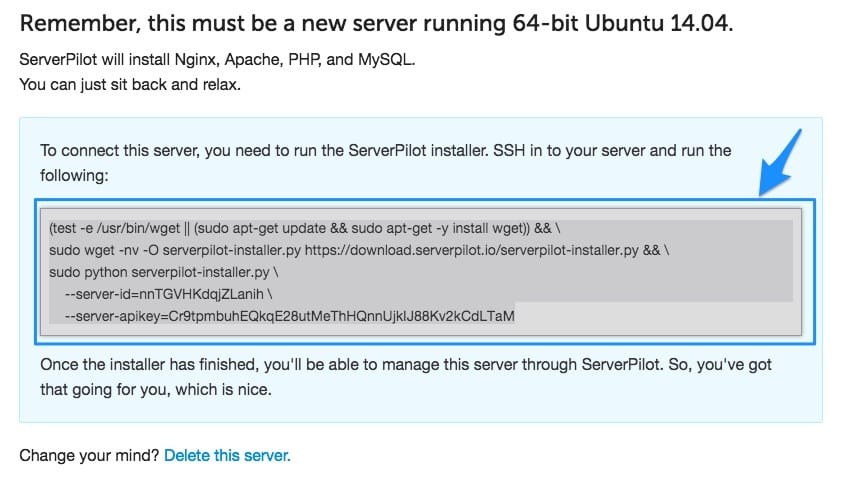
Task: Click the '(test -e /usr/bin/wget' command line
Action: pos(304,228)
